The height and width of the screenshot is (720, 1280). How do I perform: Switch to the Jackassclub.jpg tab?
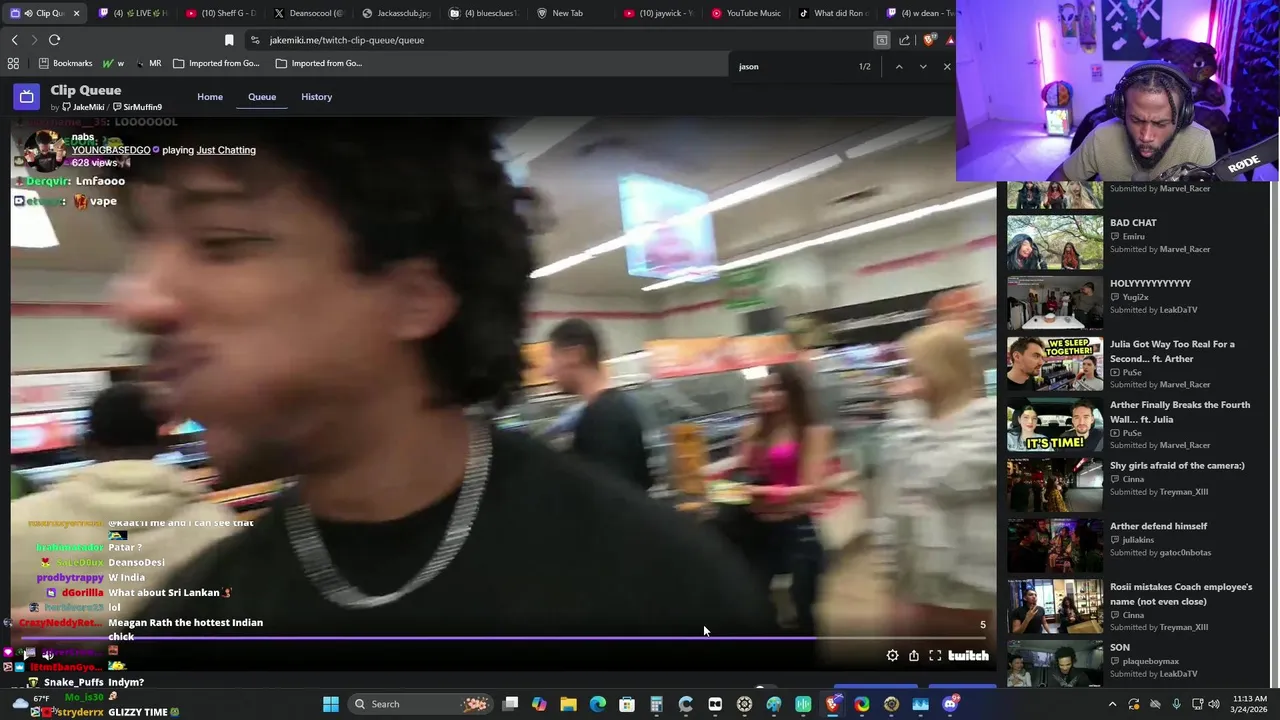click(x=396, y=13)
